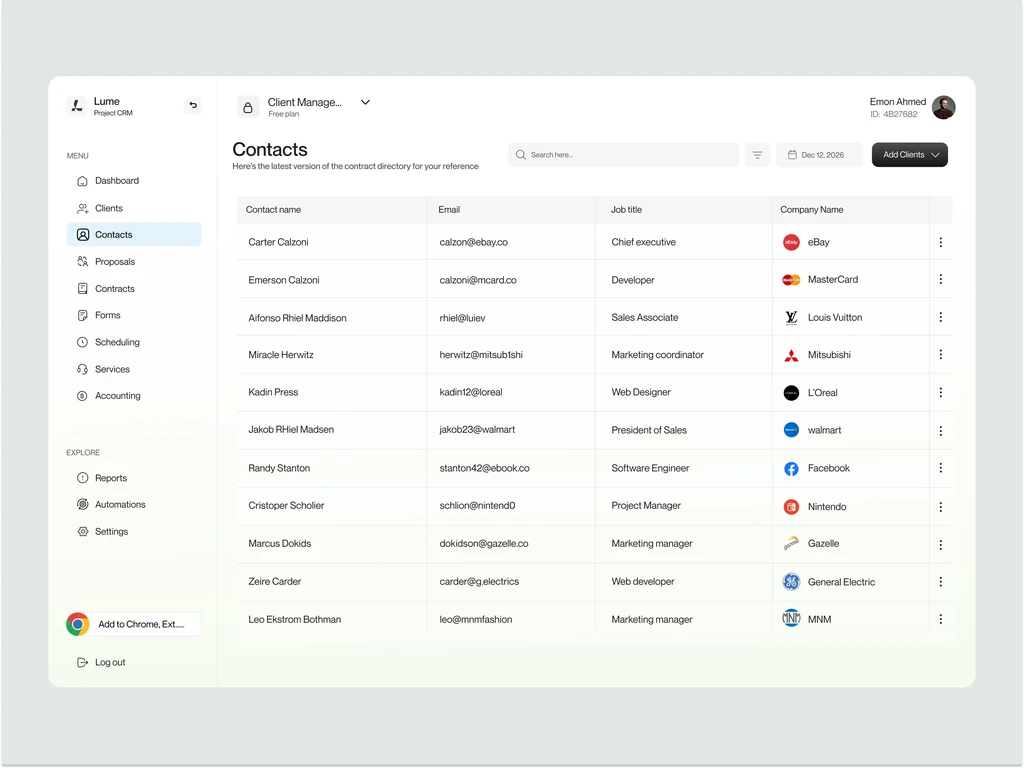Viewport: 1024px width, 768px height.
Task: Open row options for Miracle Herwitz
Action: point(940,355)
